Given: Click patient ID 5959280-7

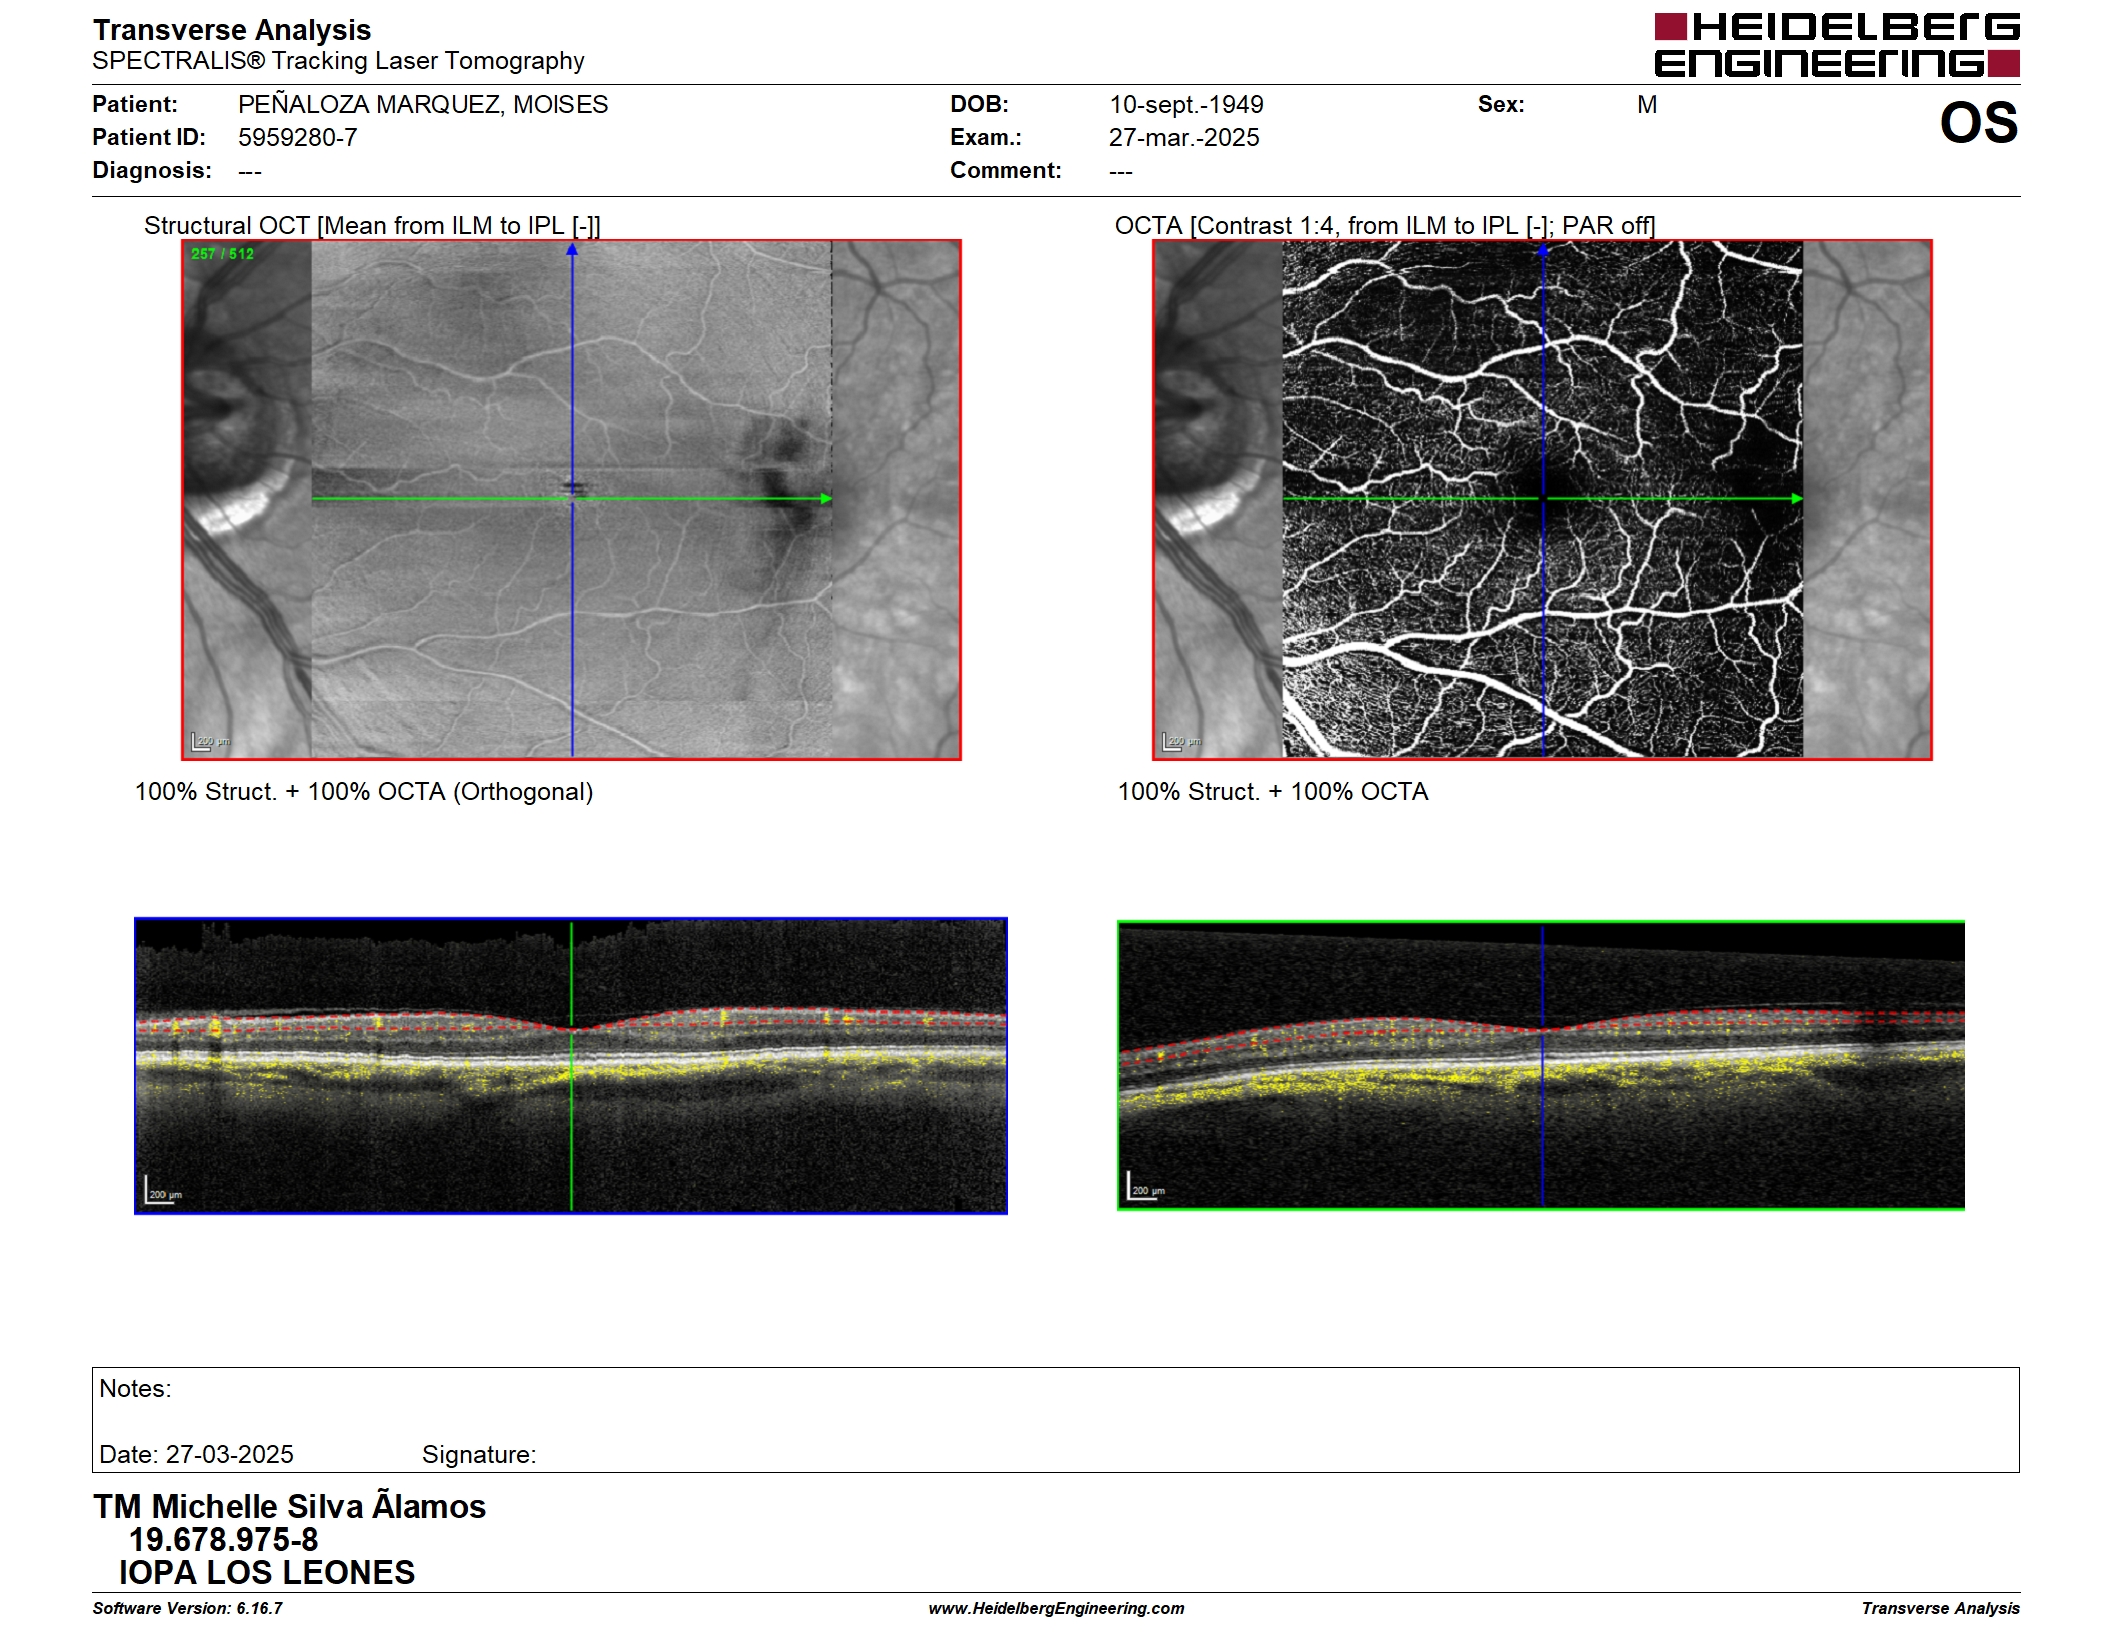Looking at the screenshot, I should (x=297, y=137).
